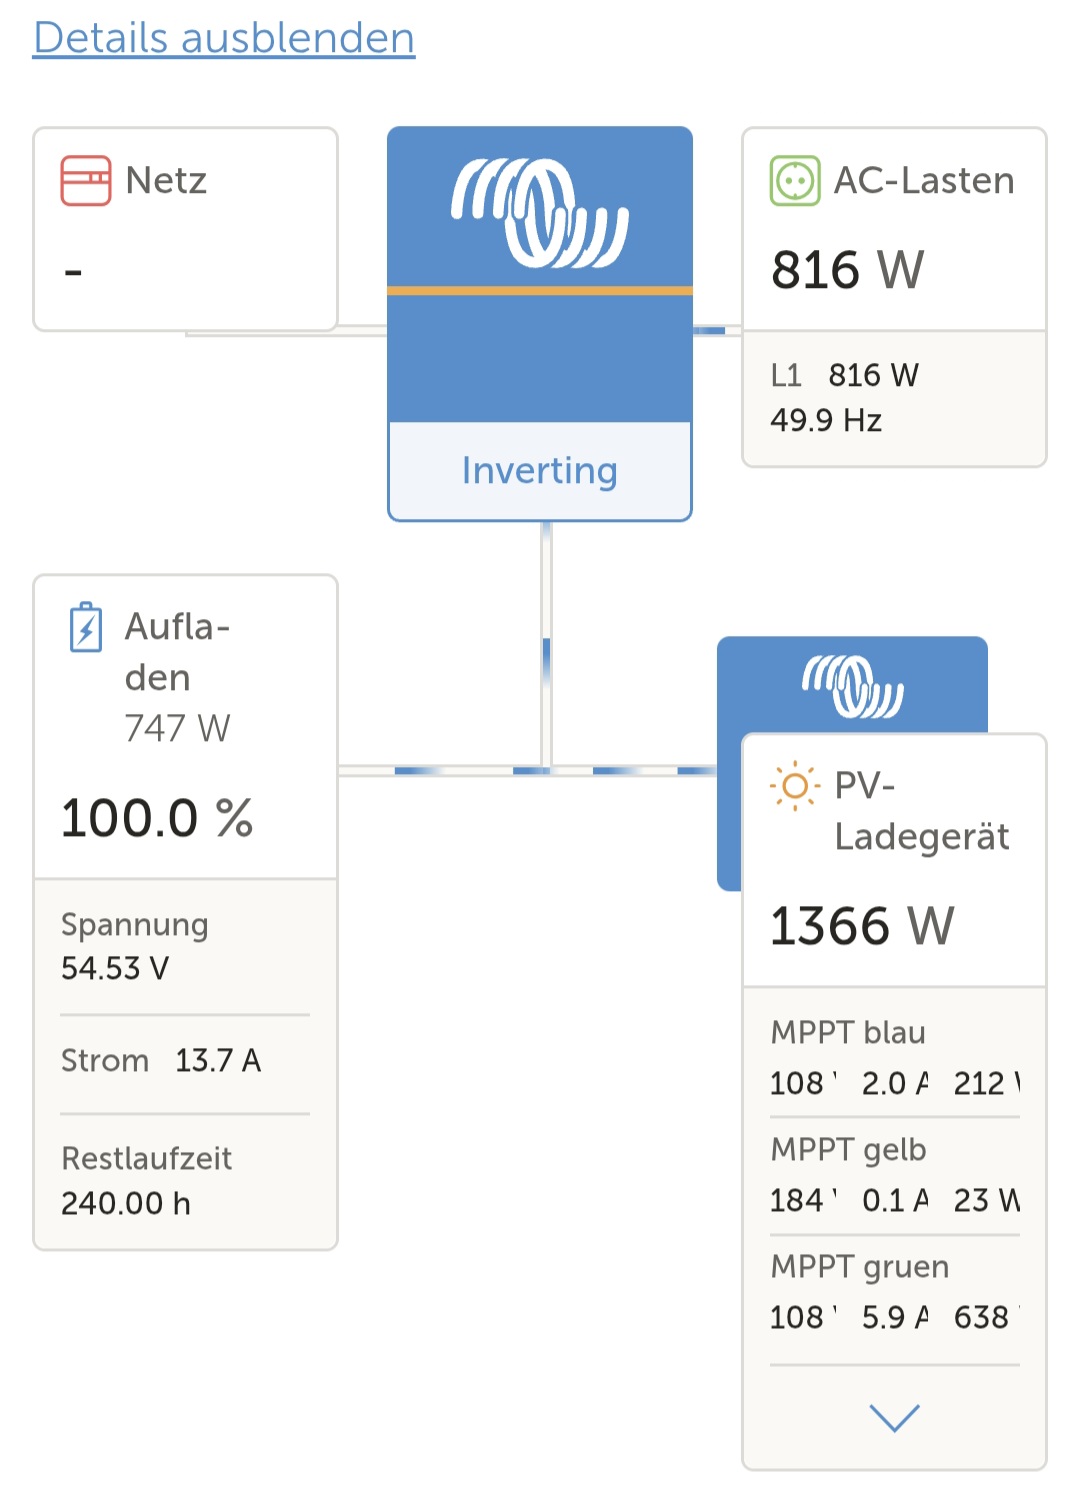Click the Restlaufzeit 240.00 h row
1080x1488 pixels.
tap(146, 1180)
